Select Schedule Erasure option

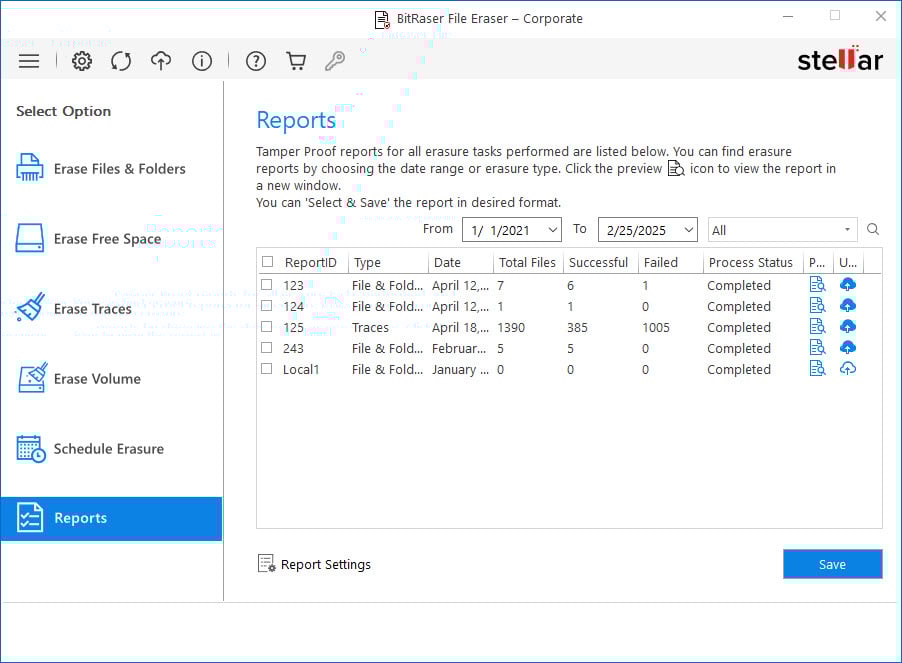pyautogui.click(x=111, y=449)
